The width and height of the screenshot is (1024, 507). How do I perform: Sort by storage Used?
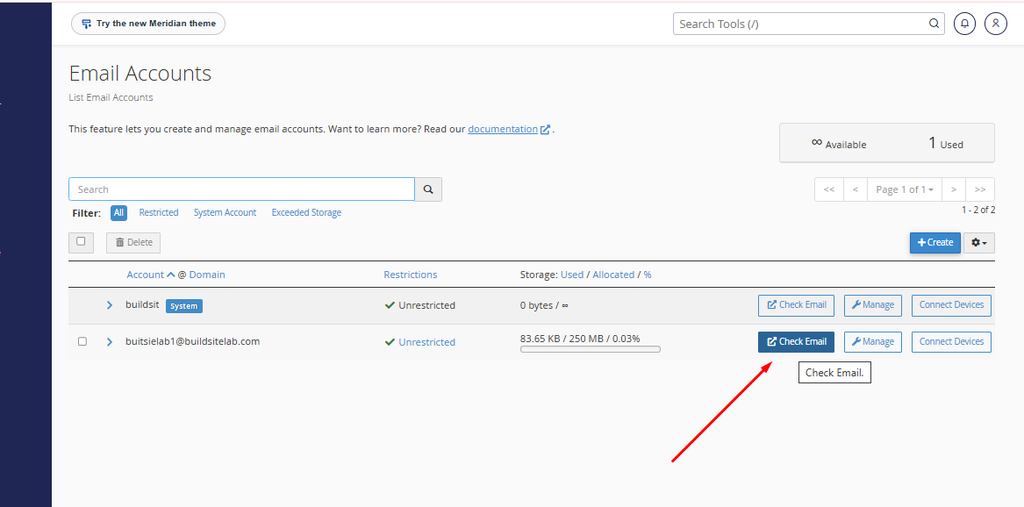(571, 274)
